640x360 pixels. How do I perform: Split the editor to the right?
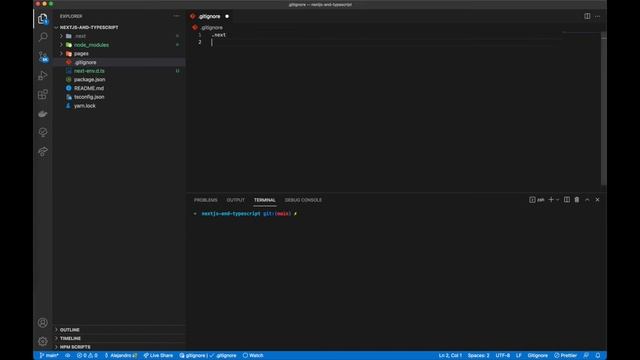tap(587, 16)
